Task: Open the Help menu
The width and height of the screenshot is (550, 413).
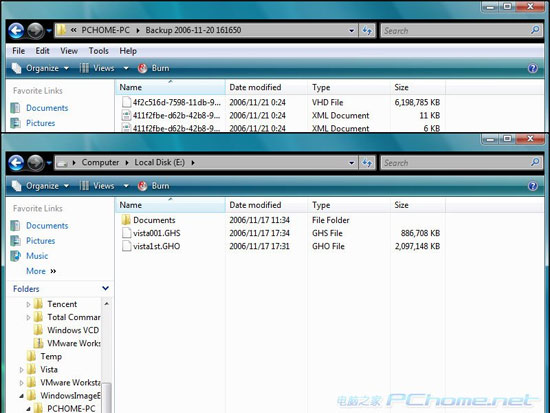Action: pos(128,51)
